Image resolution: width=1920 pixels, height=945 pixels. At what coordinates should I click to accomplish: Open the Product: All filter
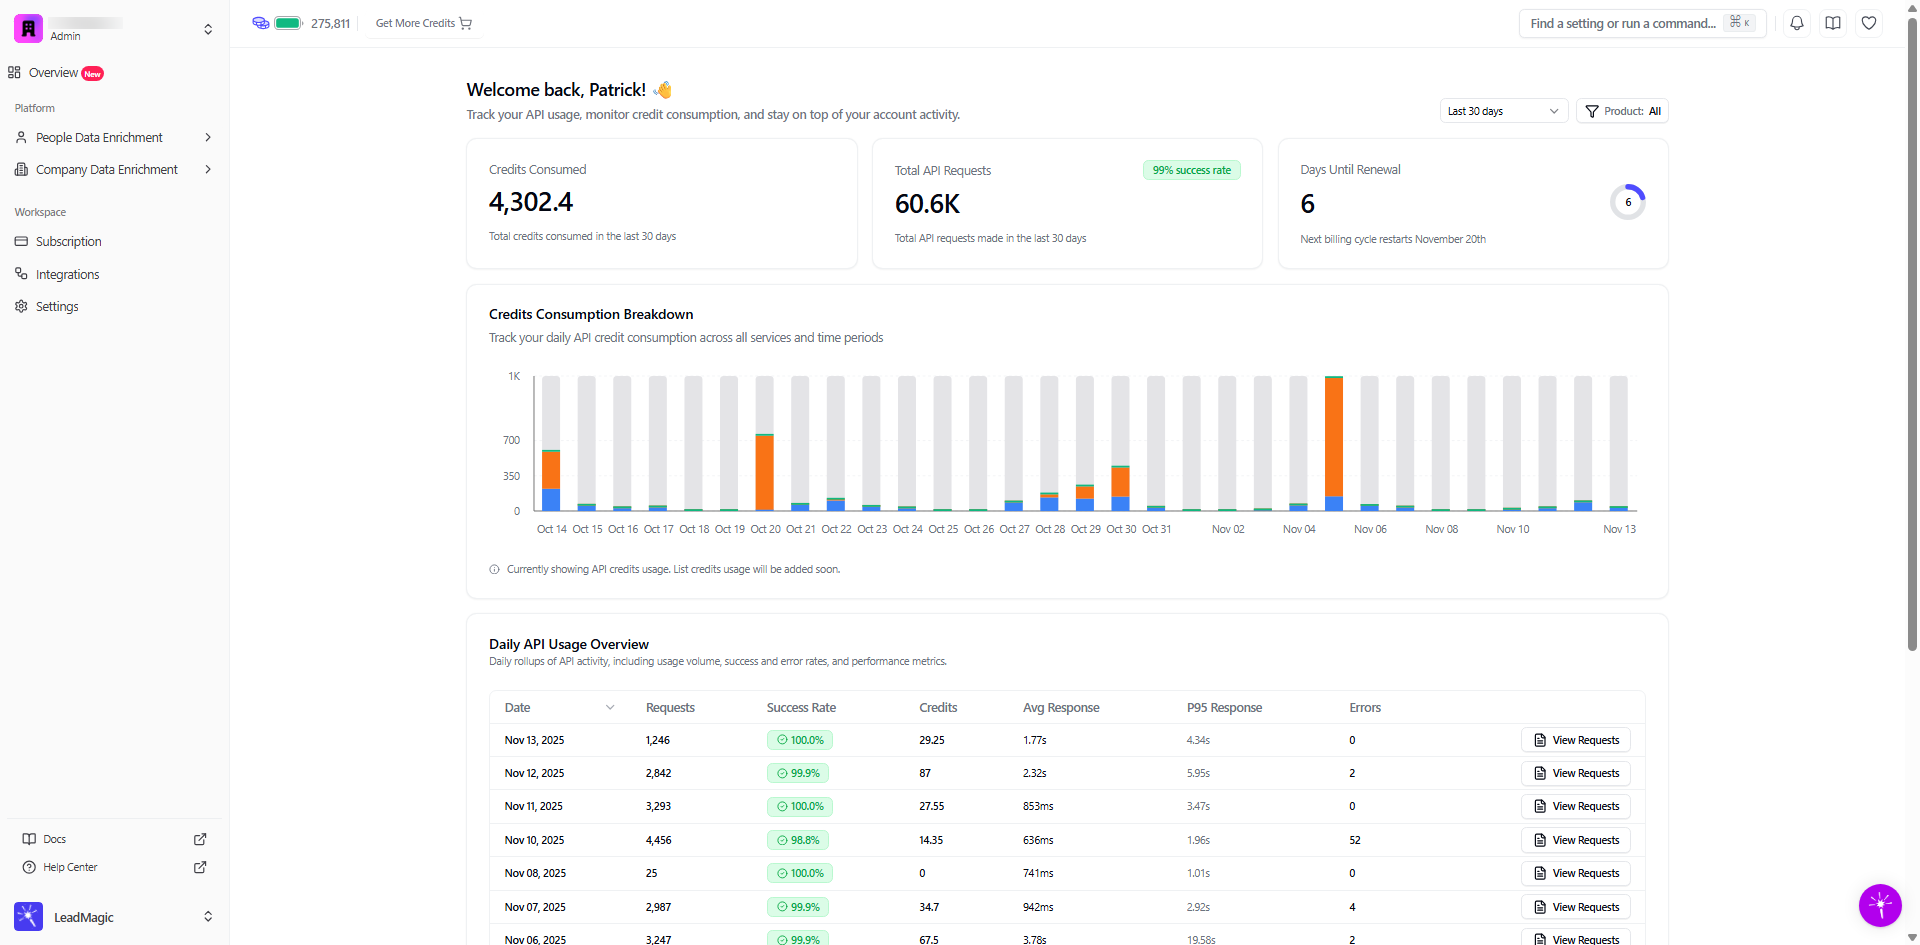point(1622,111)
